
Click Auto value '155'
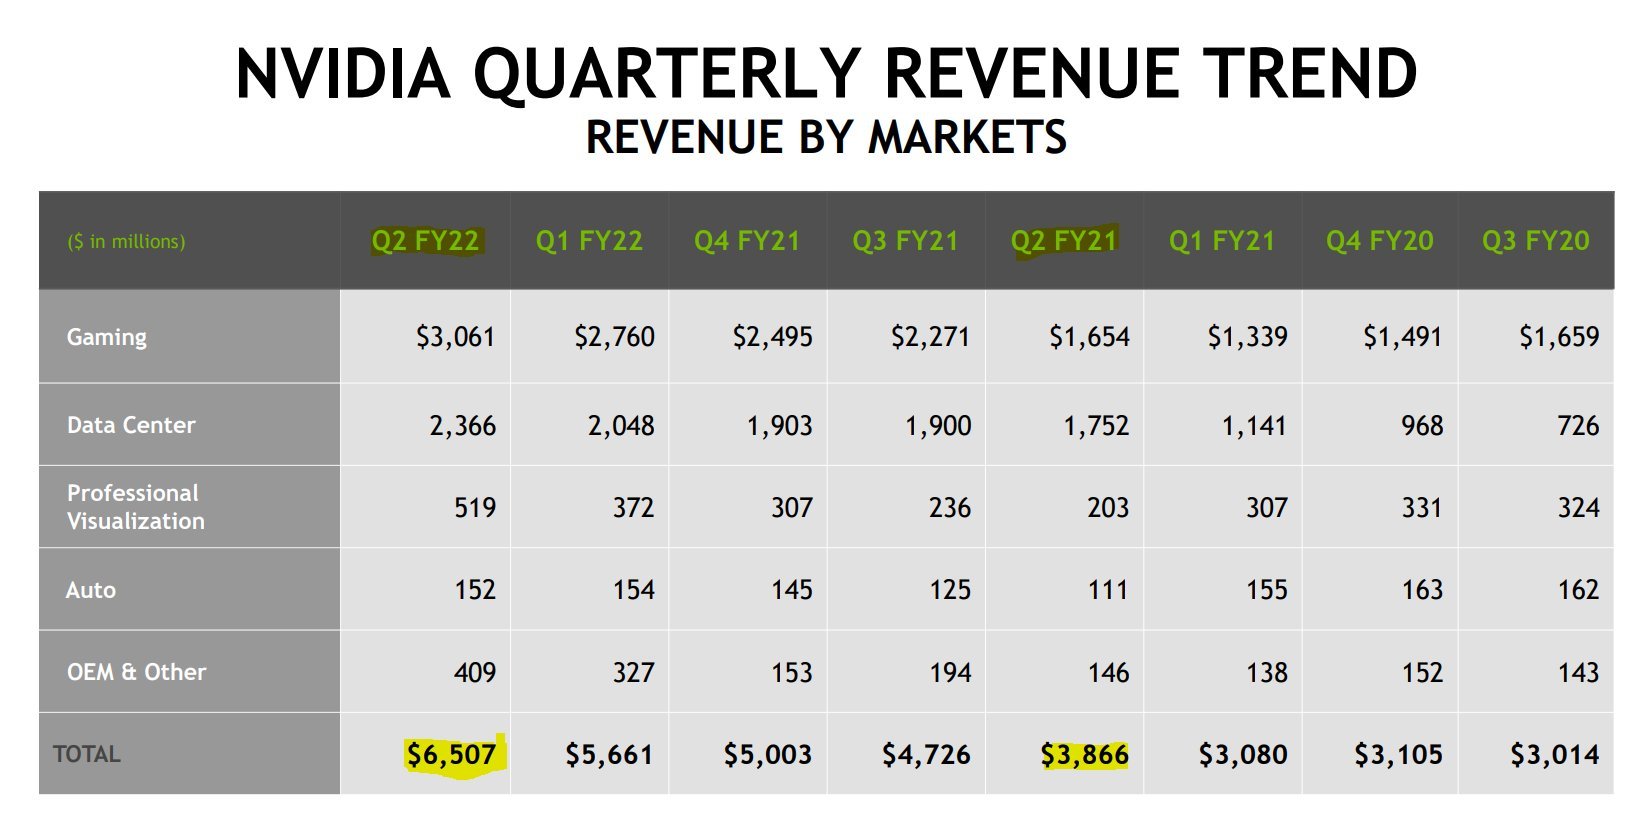tap(1267, 590)
